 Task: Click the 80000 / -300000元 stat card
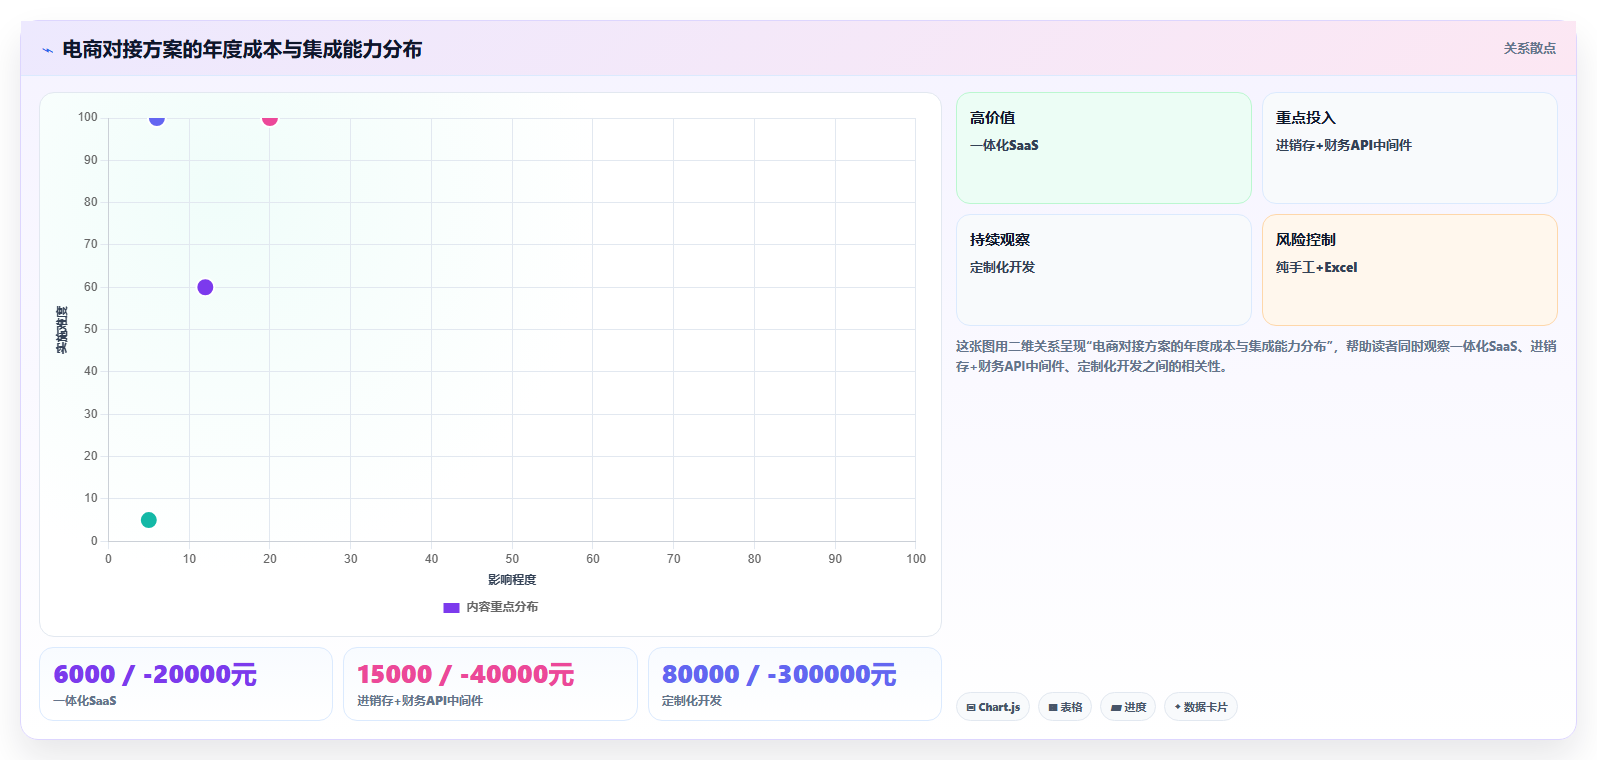[x=795, y=684]
